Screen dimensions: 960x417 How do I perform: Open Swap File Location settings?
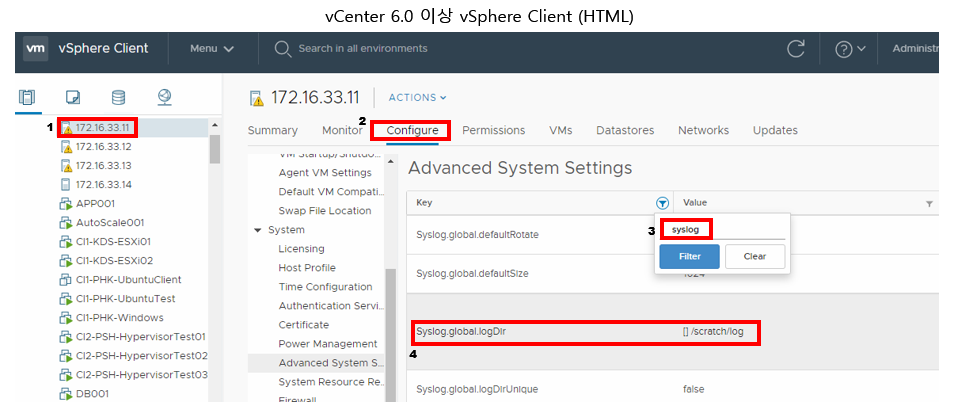tap(324, 210)
